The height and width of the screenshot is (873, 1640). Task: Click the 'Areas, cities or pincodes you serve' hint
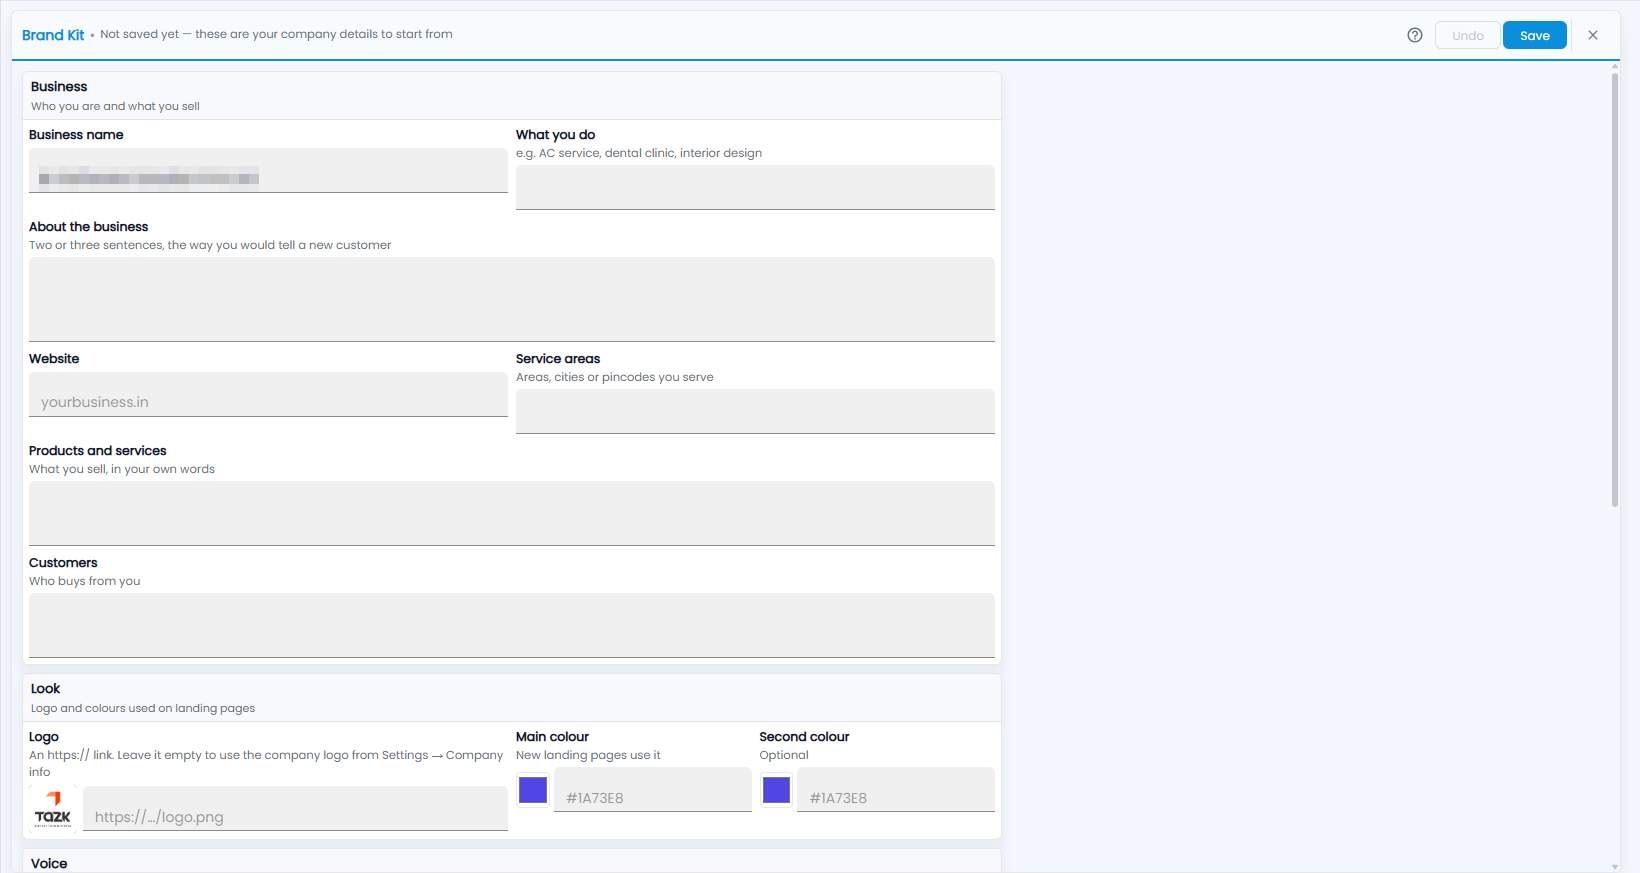point(615,377)
